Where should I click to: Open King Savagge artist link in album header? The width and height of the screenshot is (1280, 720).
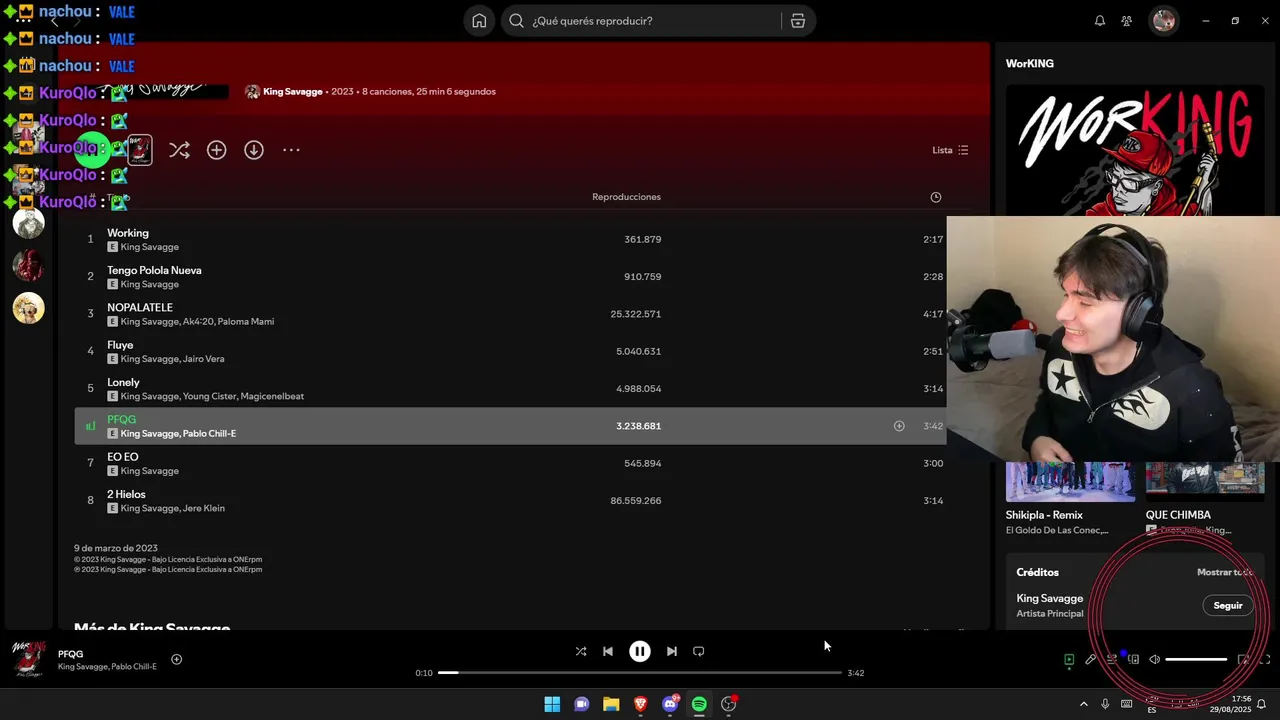tap(292, 91)
